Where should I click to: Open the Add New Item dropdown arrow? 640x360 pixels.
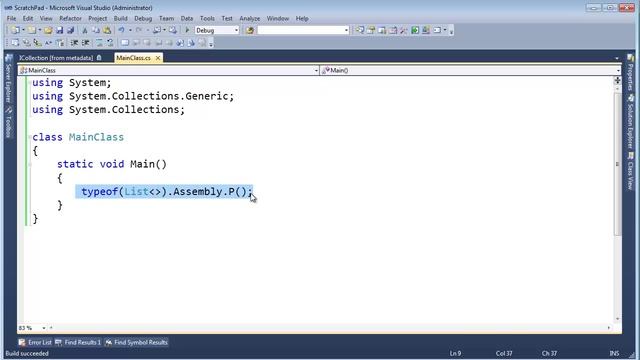pyautogui.click(x=40, y=30)
